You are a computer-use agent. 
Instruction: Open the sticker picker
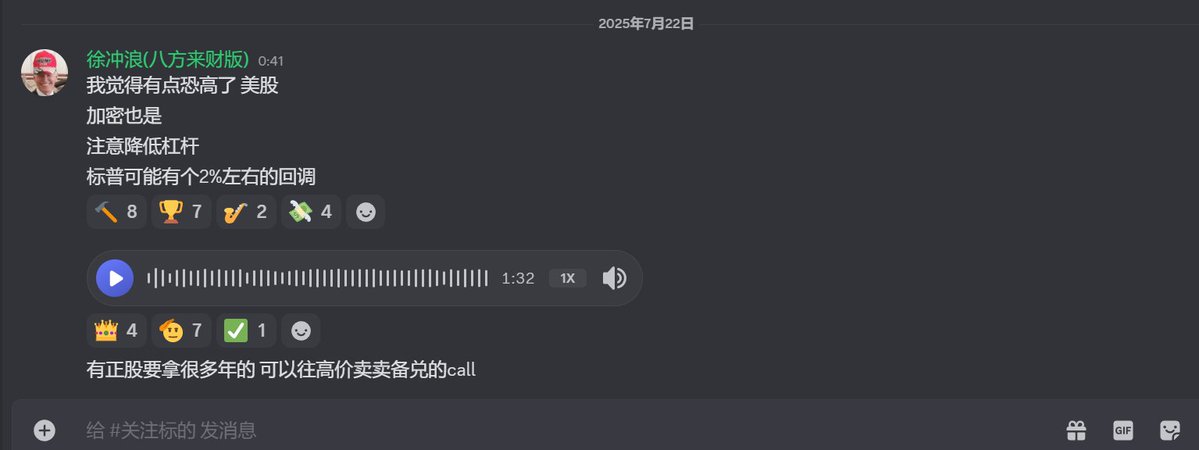[x=1170, y=431]
